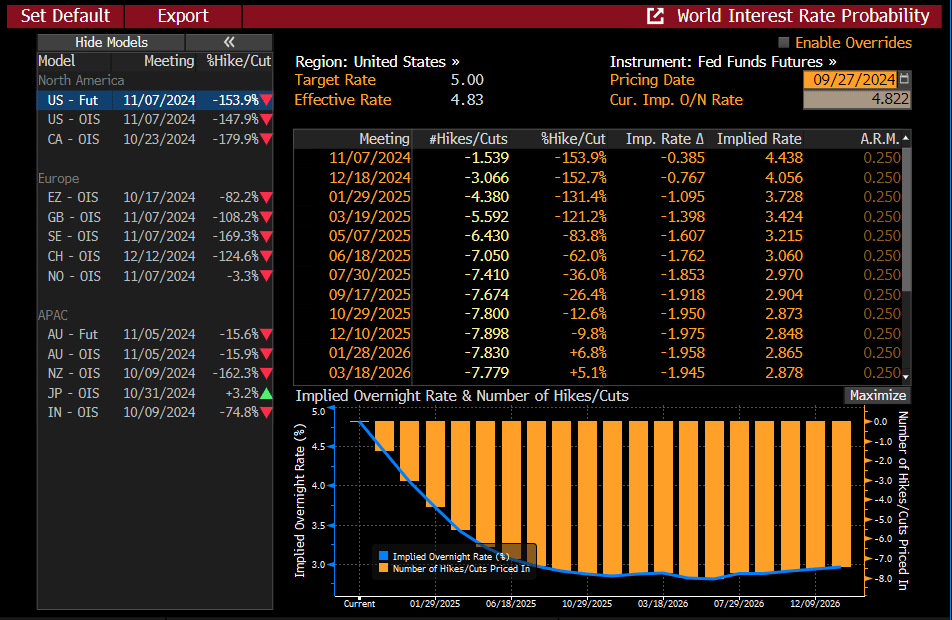The height and width of the screenshot is (620, 952).
Task: Sort by the Imp. Rate Δ column header
Action: (665, 139)
